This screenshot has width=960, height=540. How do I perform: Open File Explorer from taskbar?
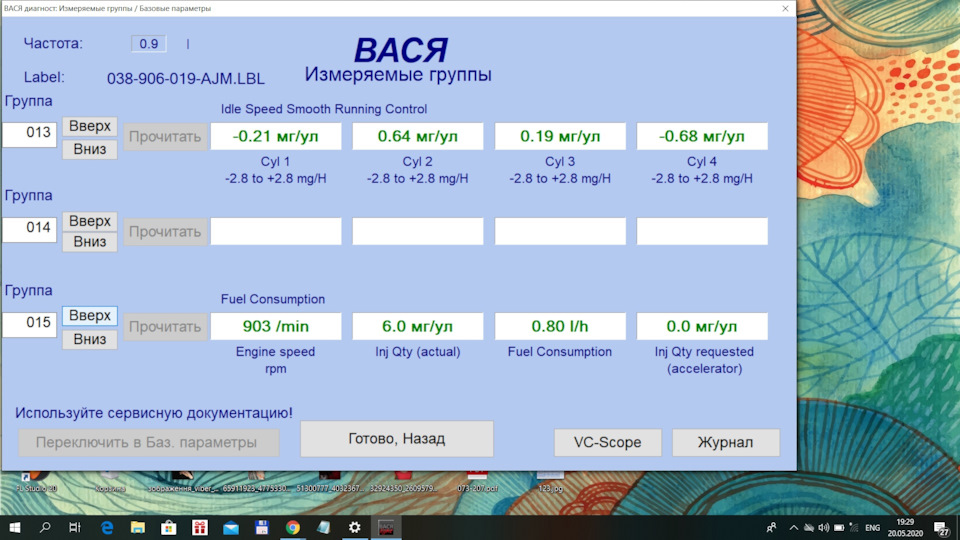tap(138, 527)
